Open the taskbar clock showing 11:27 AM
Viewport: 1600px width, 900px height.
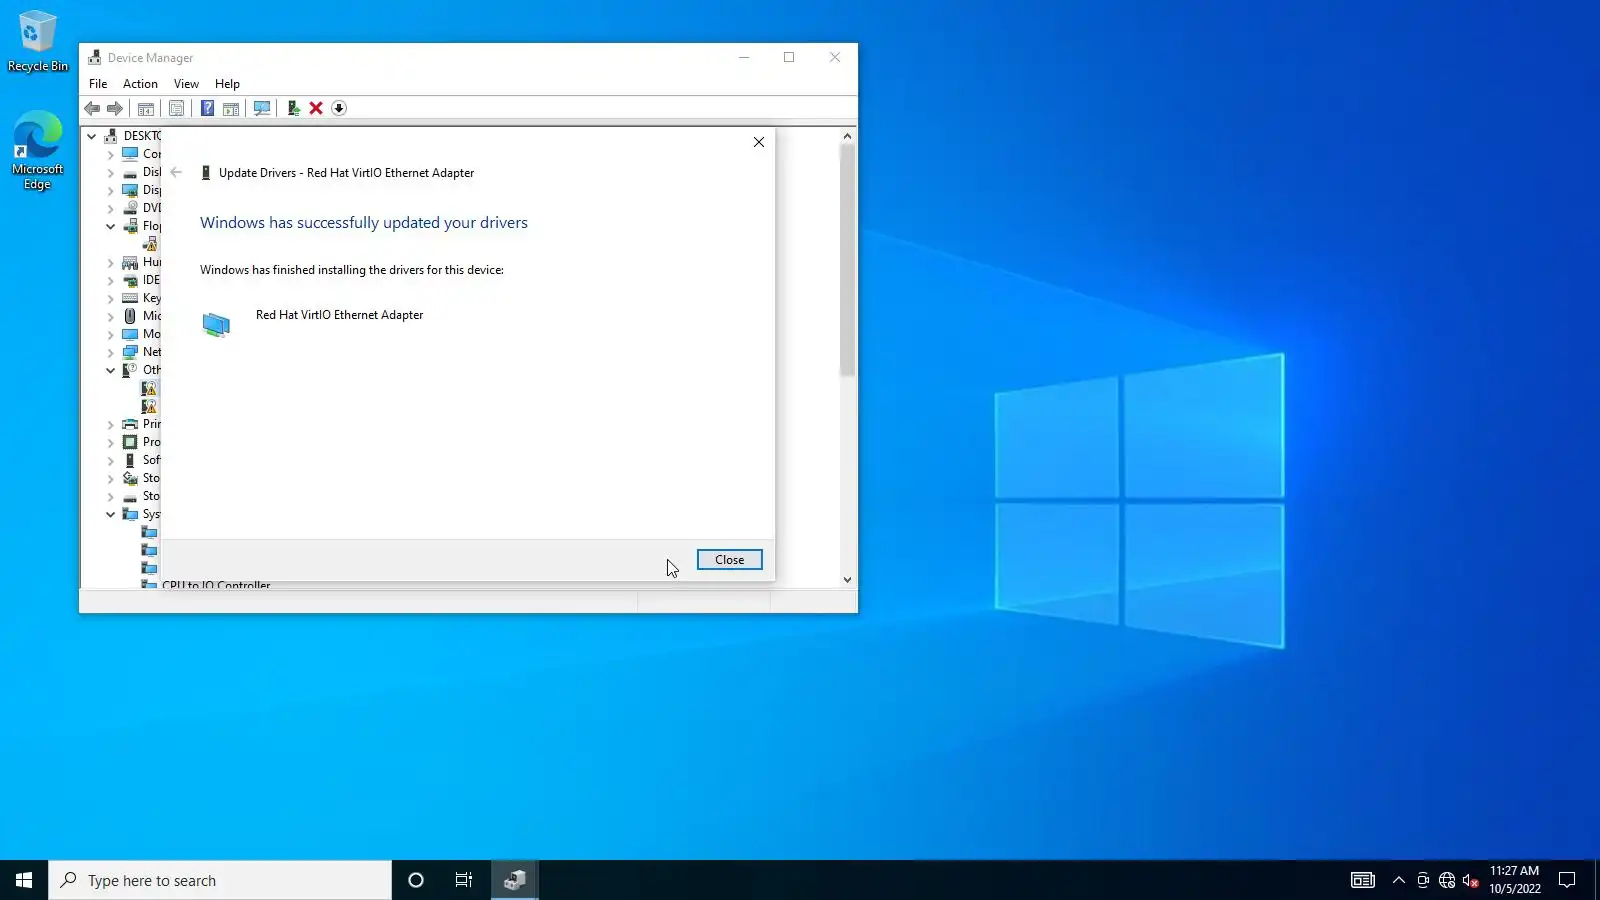point(1515,880)
